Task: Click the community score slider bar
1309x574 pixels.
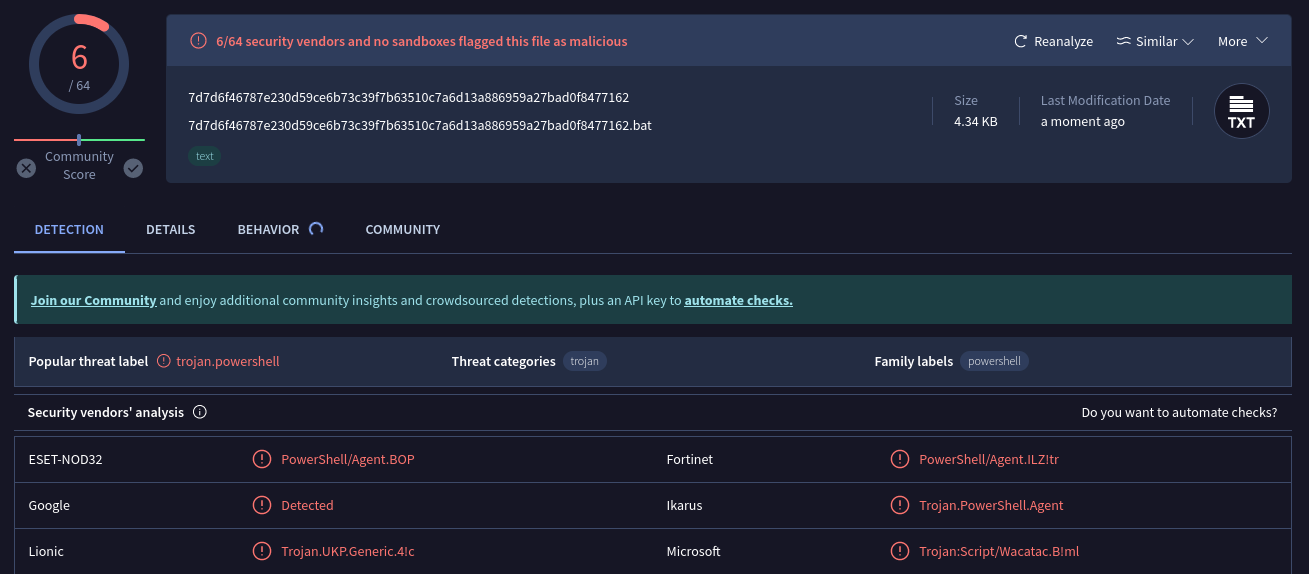Action: click(x=79, y=140)
